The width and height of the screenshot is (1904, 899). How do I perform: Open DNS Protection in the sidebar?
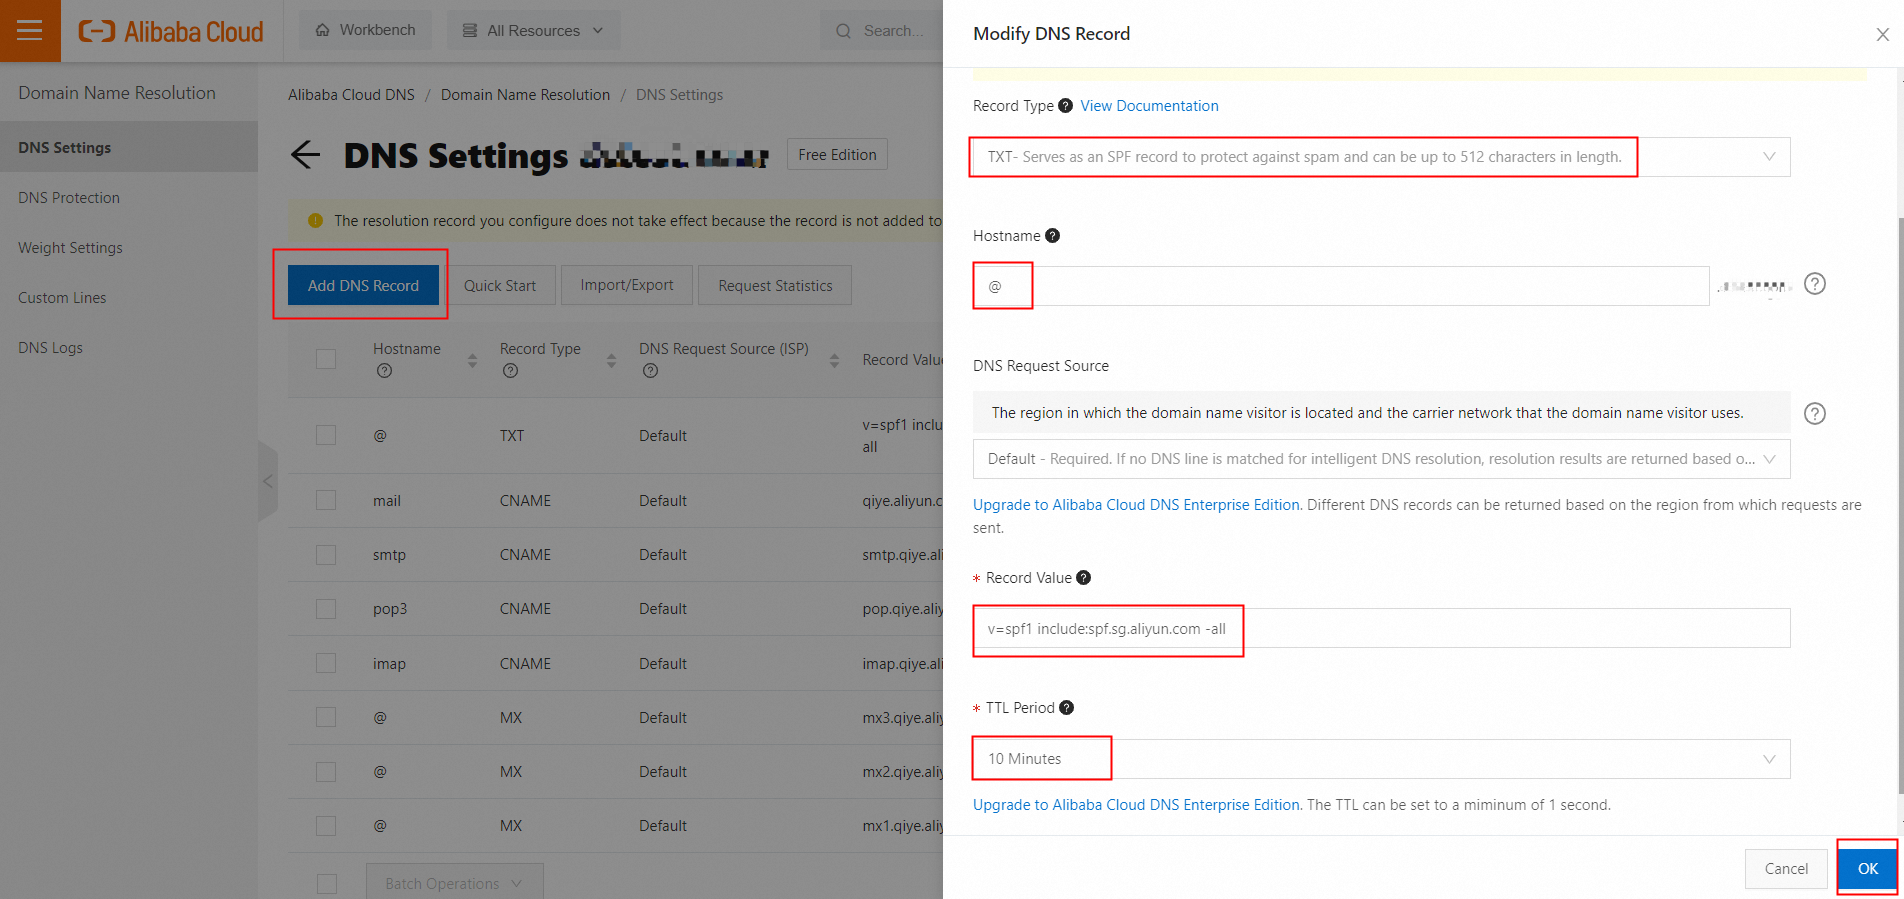(x=129, y=198)
